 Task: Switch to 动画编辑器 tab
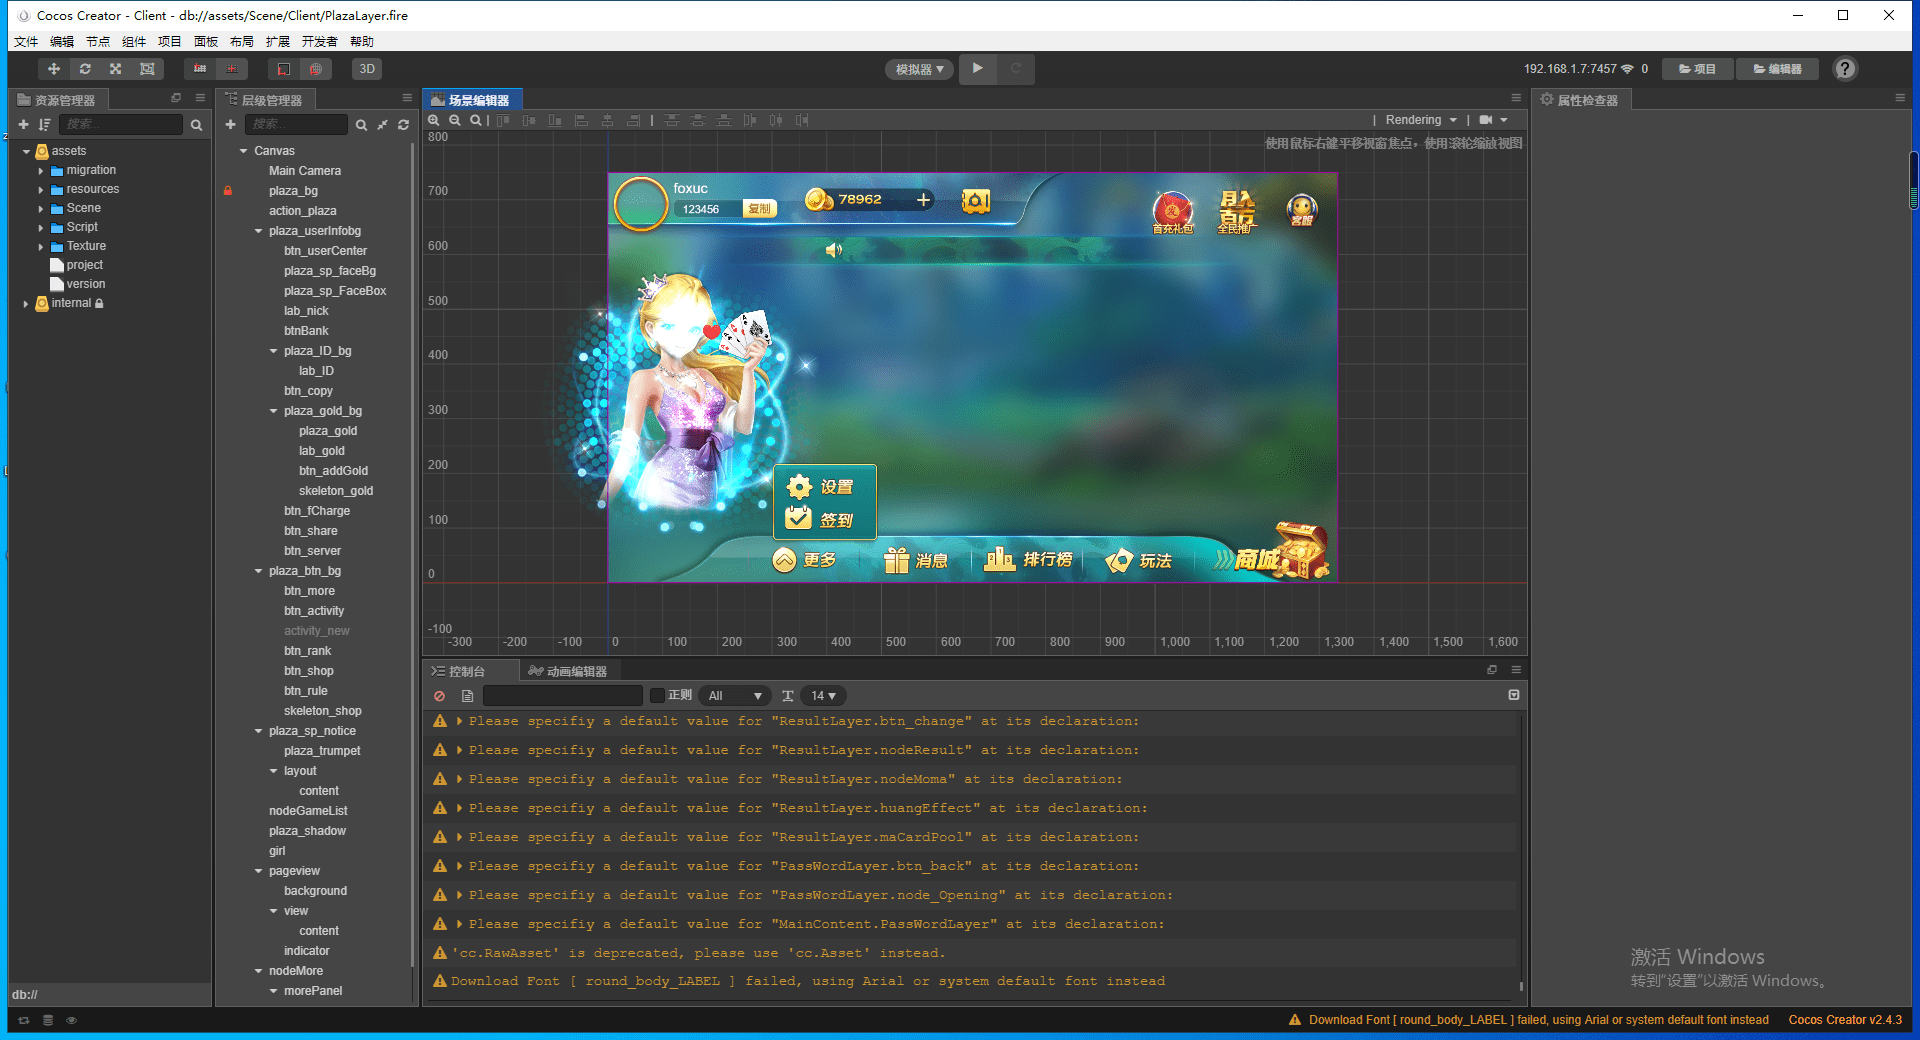coord(568,671)
